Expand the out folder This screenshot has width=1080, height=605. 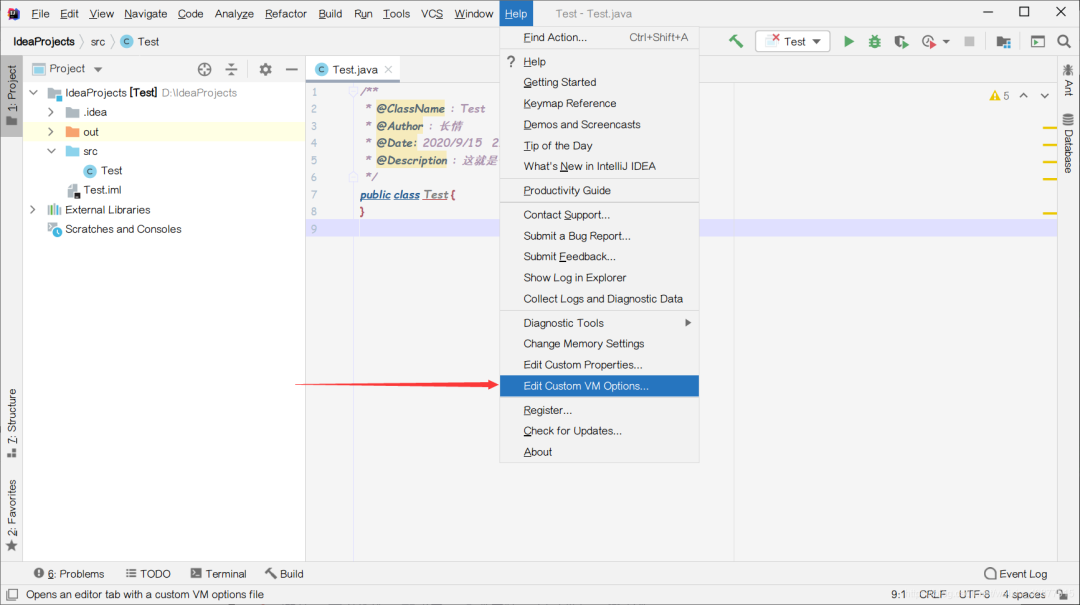point(51,132)
